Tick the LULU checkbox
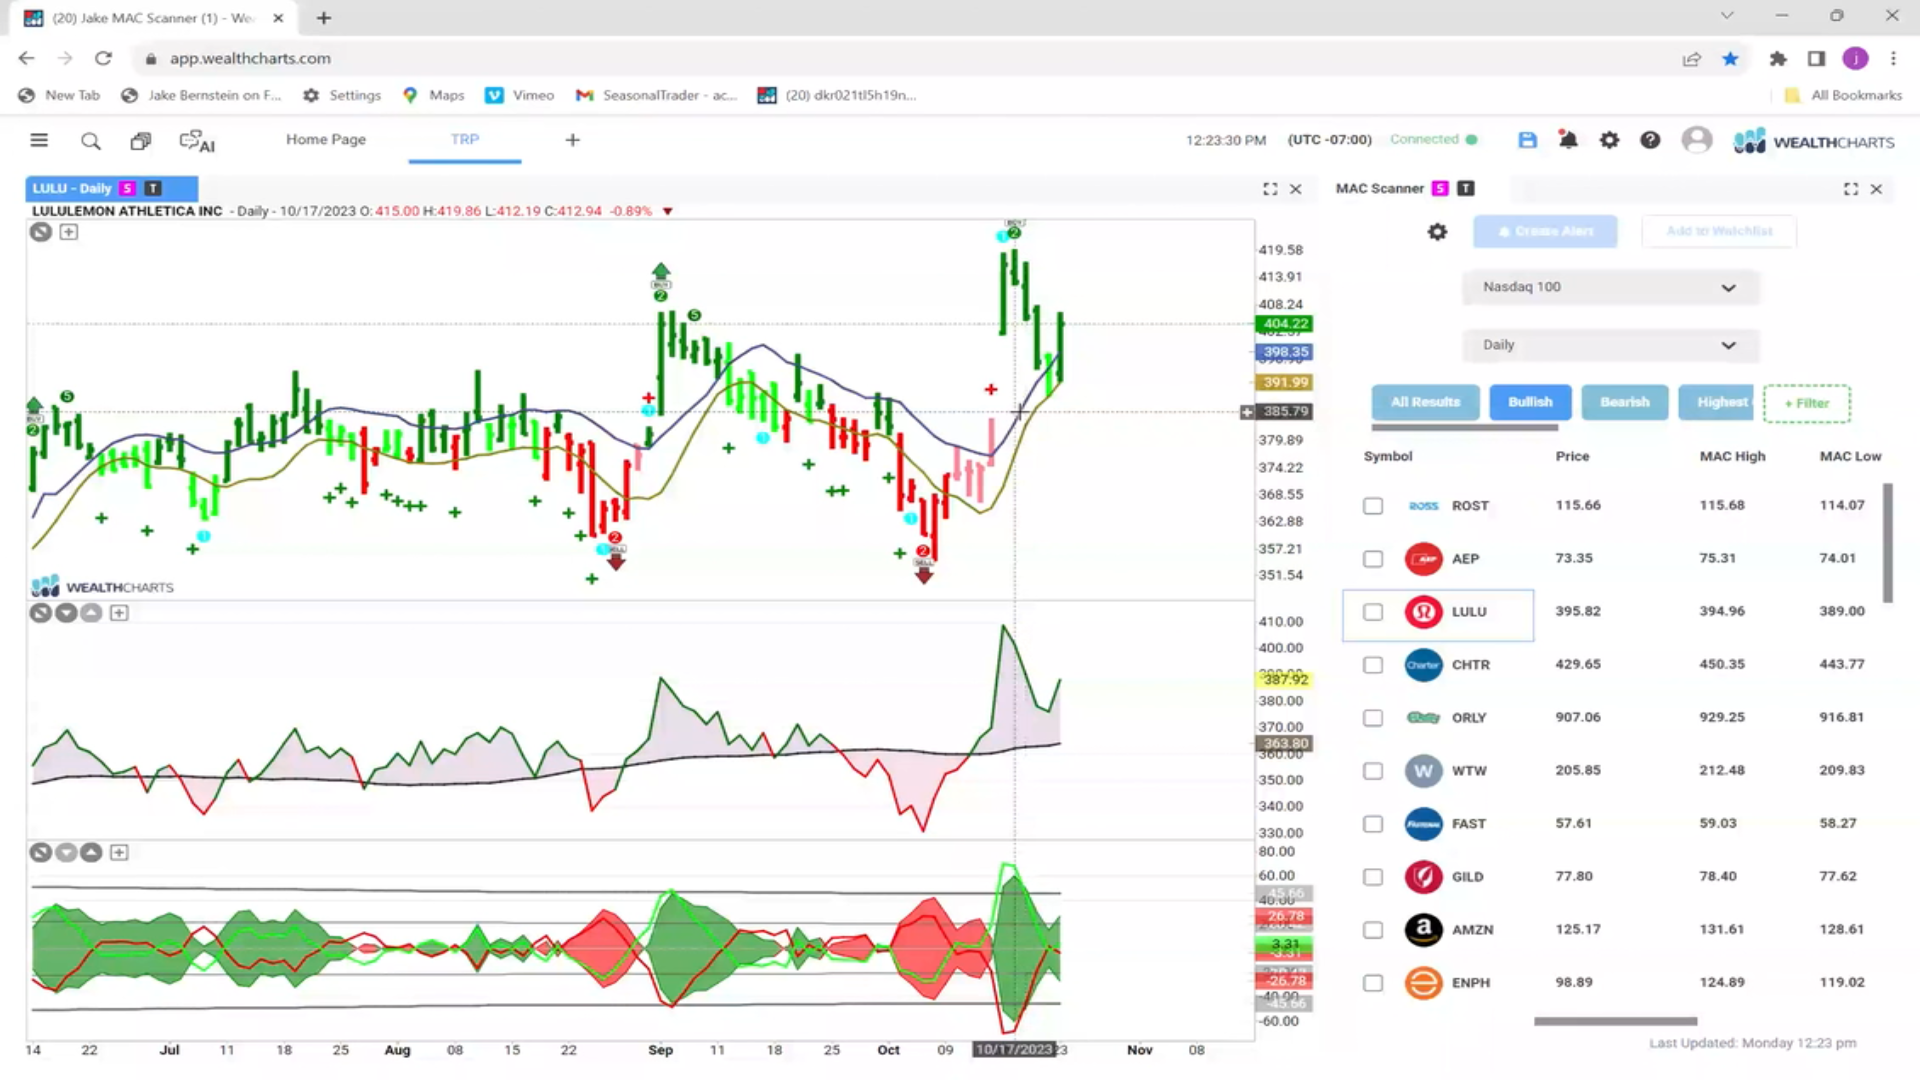The image size is (1920, 1080). click(x=1373, y=612)
